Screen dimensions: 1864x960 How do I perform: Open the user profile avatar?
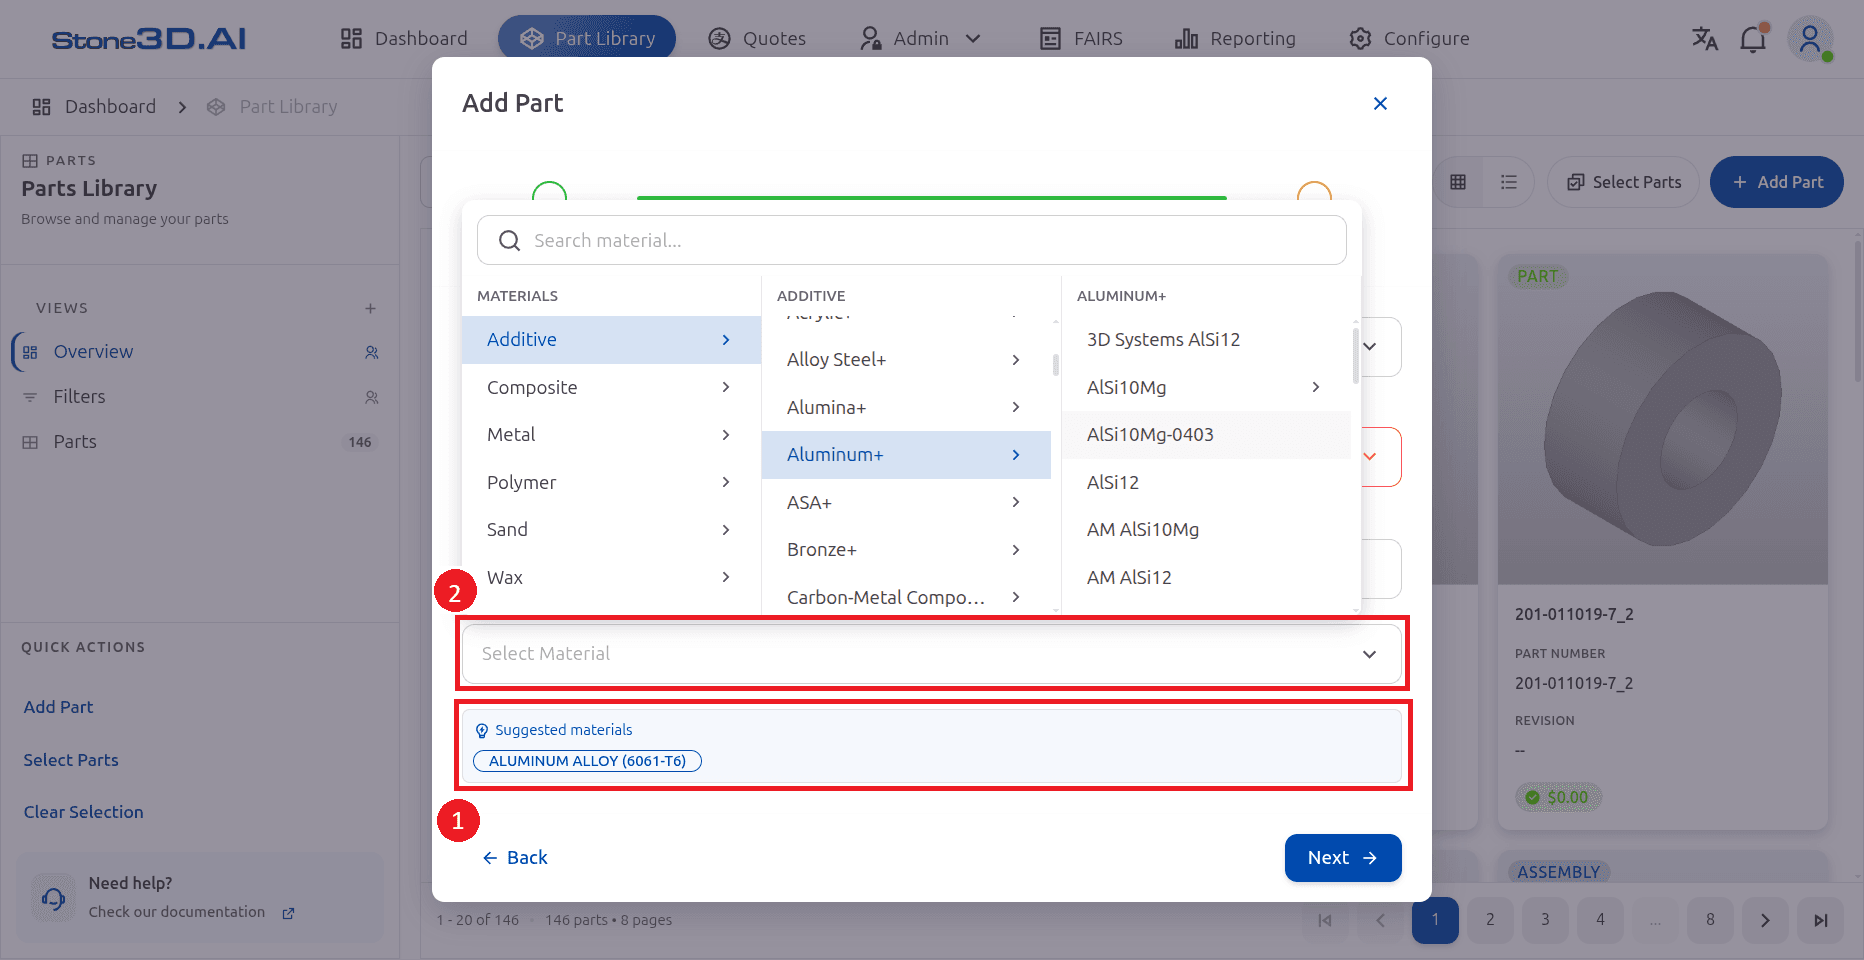[x=1810, y=39]
